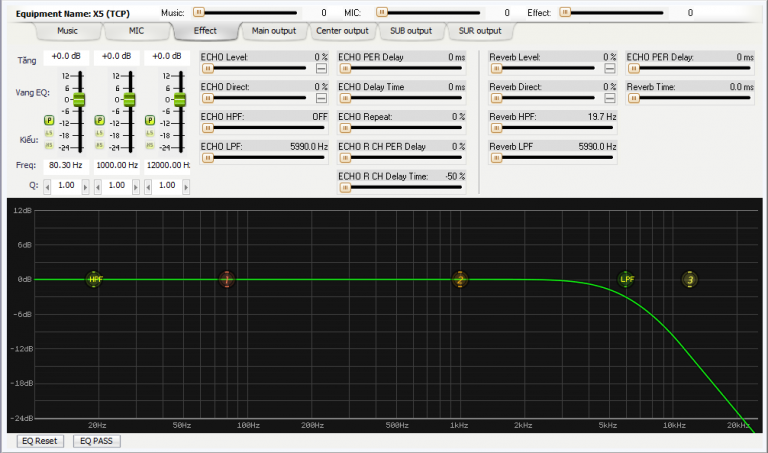Click the ECHO Delay Time slider handle
This screenshot has height=453, width=768.
(x=345, y=98)
